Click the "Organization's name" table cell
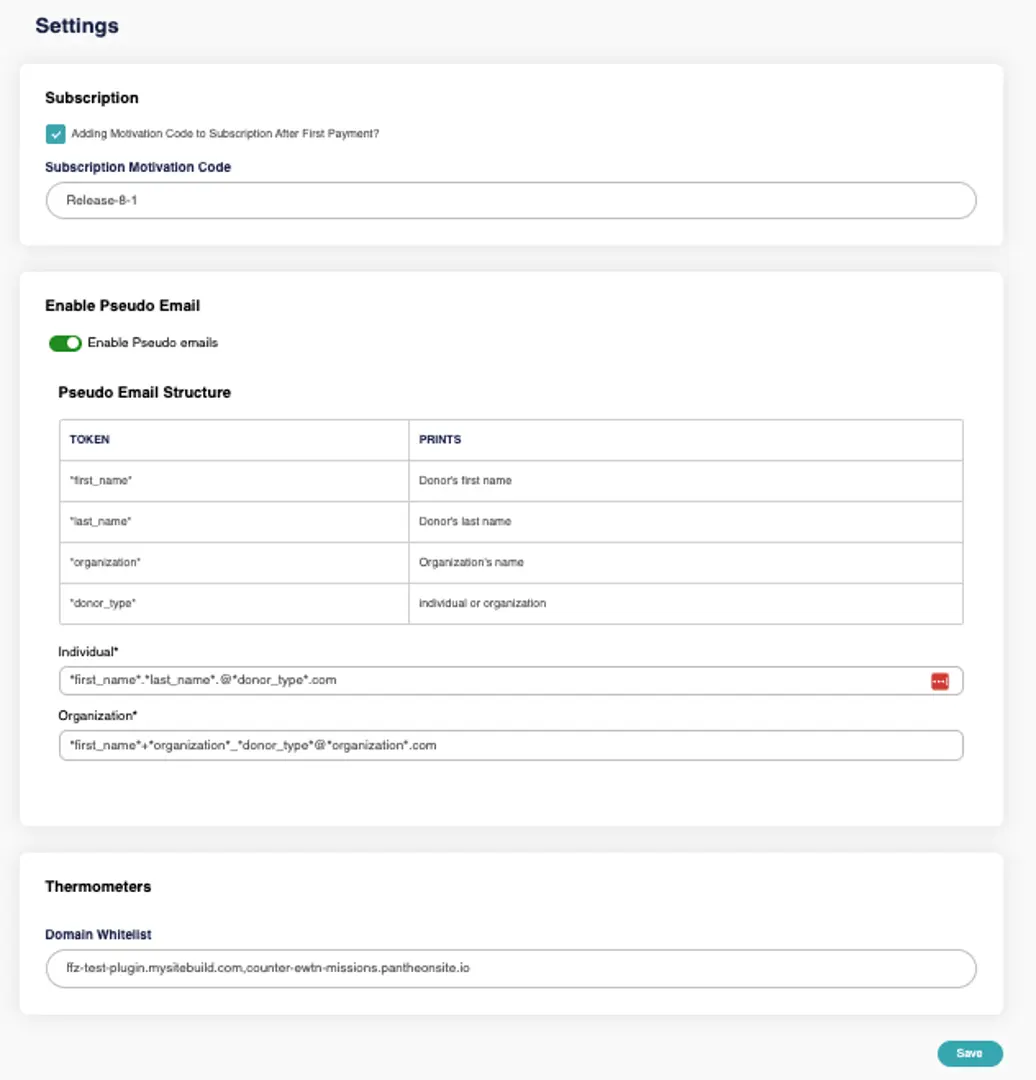The width and height of the screenshot is (1036, 1080). click(x=471, y=562)
